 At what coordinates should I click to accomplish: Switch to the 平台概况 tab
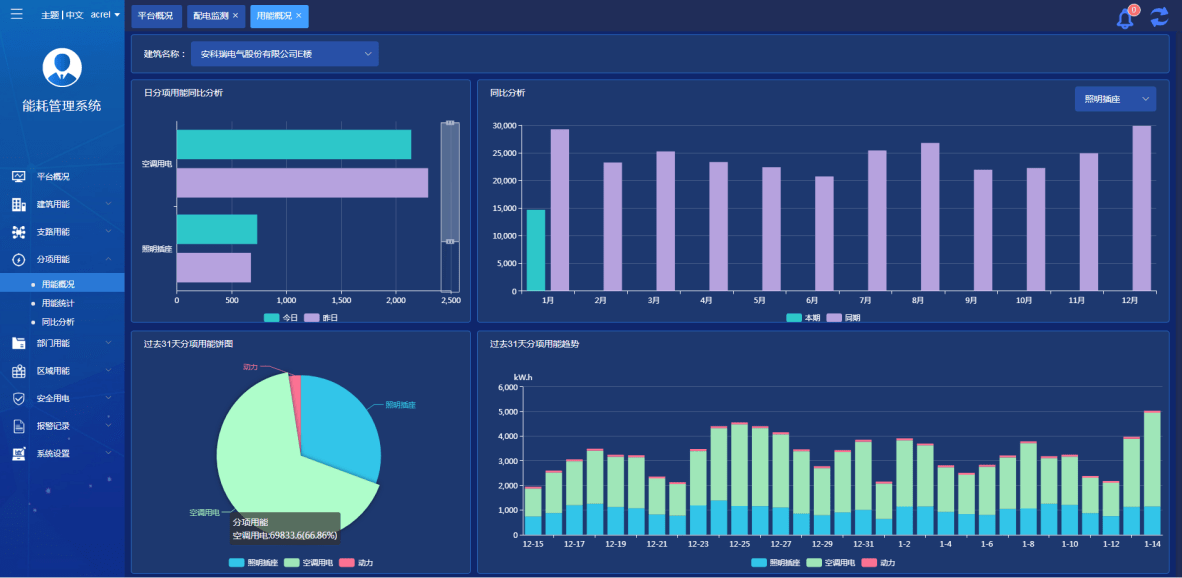point(155,16)
